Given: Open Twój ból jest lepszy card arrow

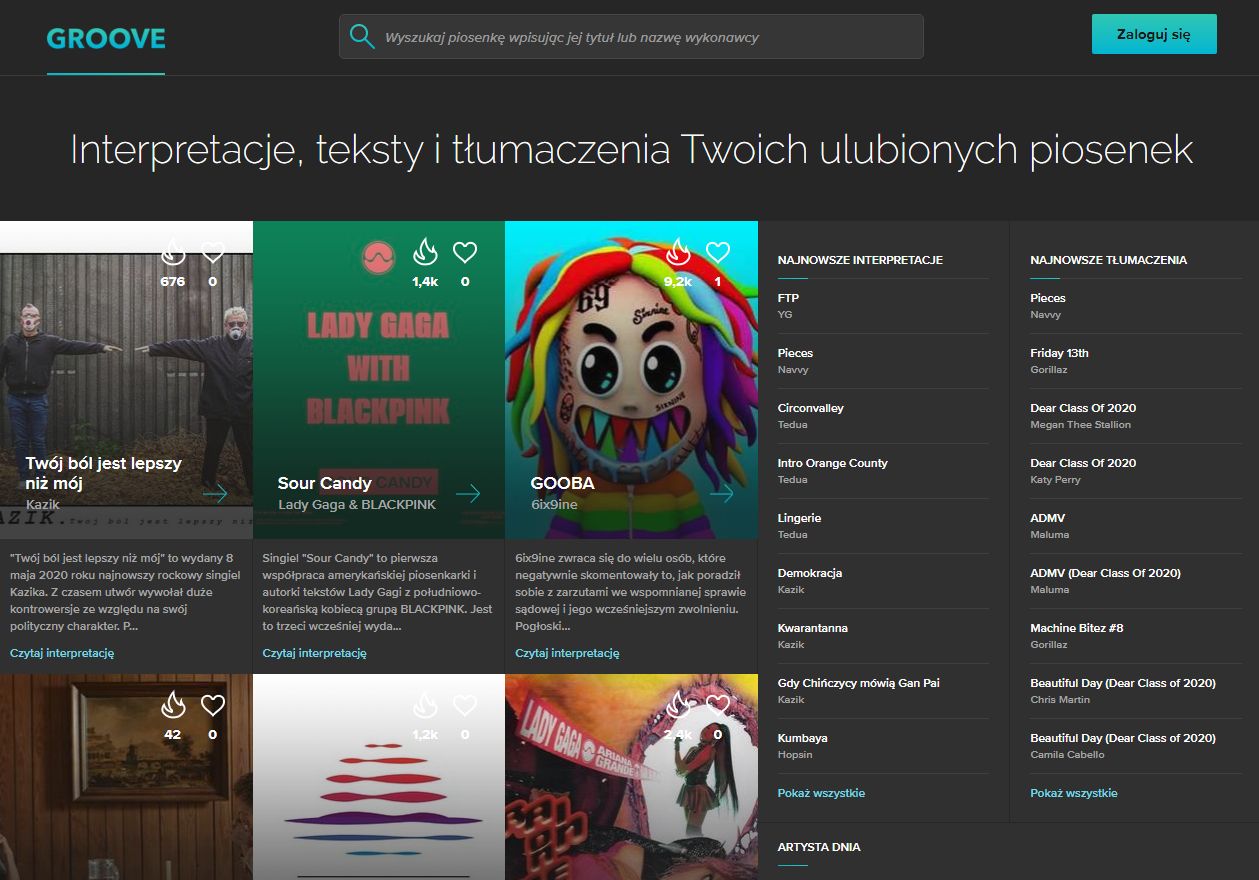Looking at the screenshot, I should [x=215, y=493].
